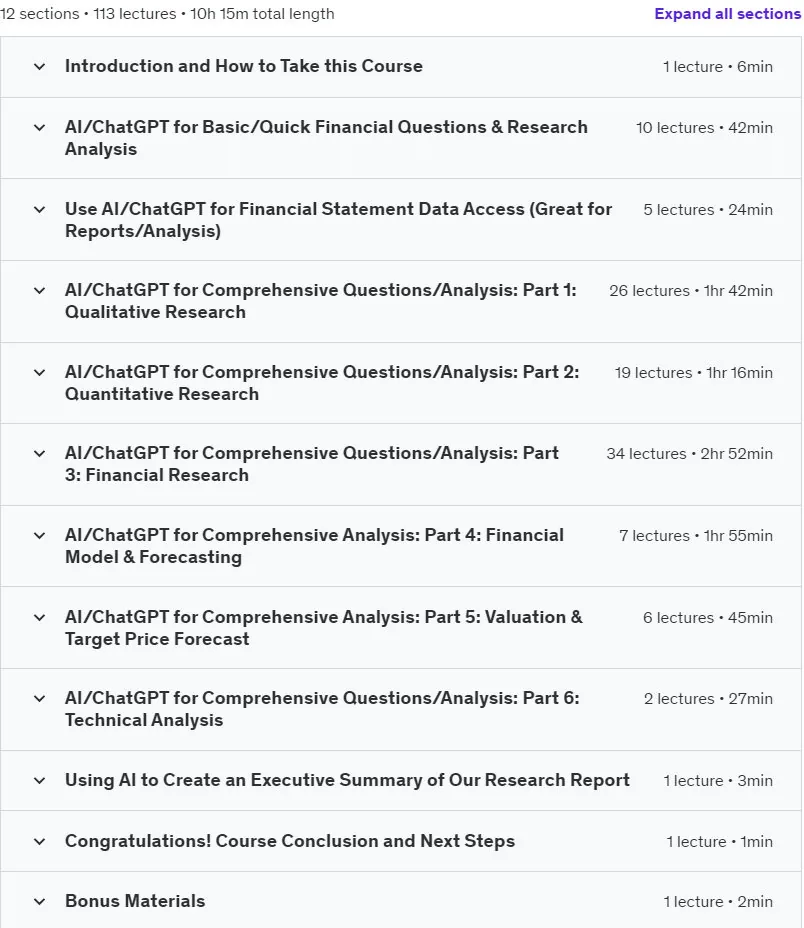
Task: Select Introduction and How to Take this Course title
Action: 244,66
